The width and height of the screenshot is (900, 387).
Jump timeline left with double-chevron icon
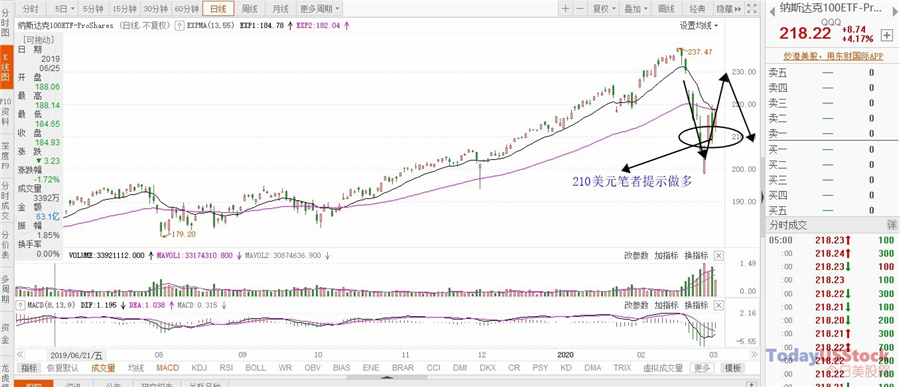(x=20, y=355)
